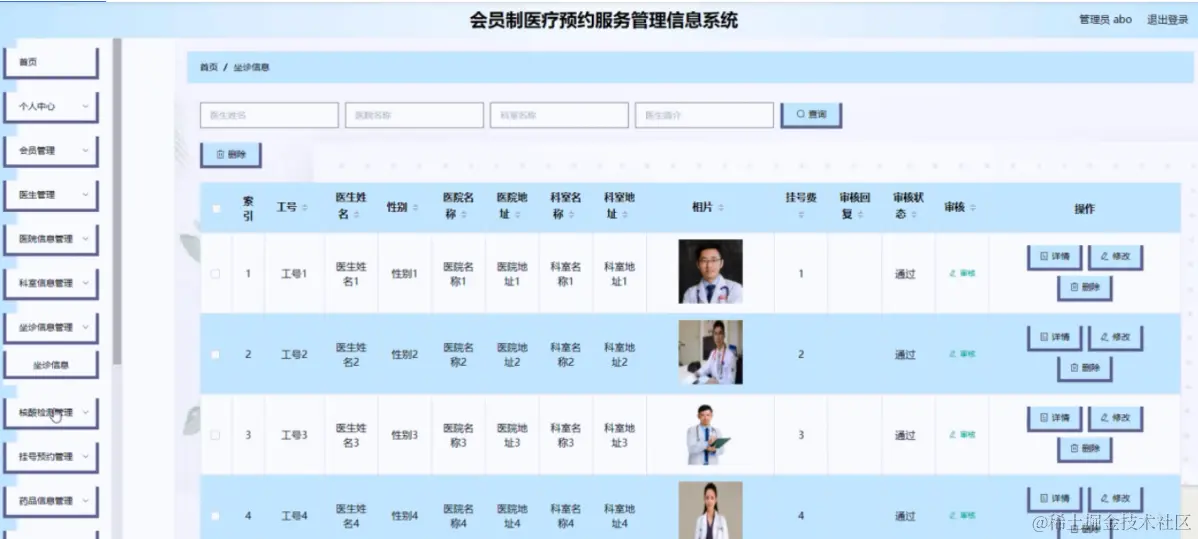The image size is (1198, 539).
Task: Click cell 医院名称3 in the table
Action: (x=458, y=435)
